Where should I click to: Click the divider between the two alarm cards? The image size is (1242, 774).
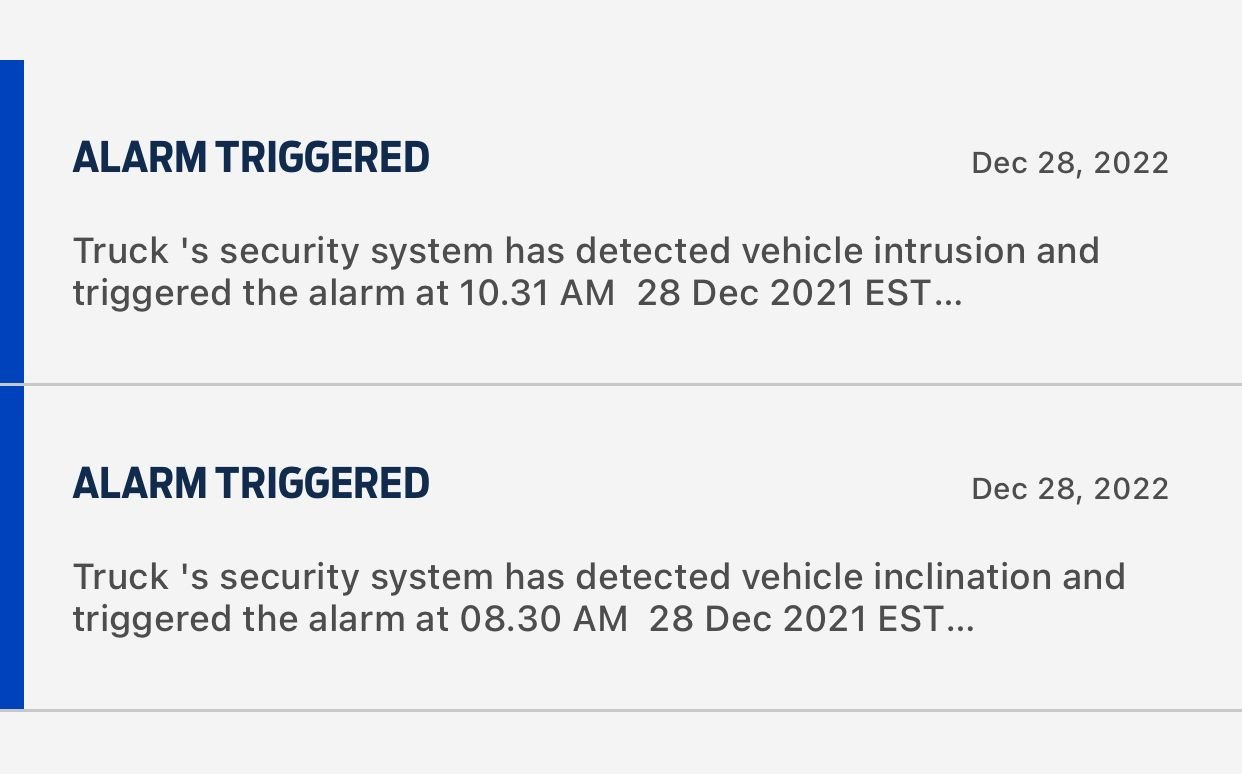620,383
